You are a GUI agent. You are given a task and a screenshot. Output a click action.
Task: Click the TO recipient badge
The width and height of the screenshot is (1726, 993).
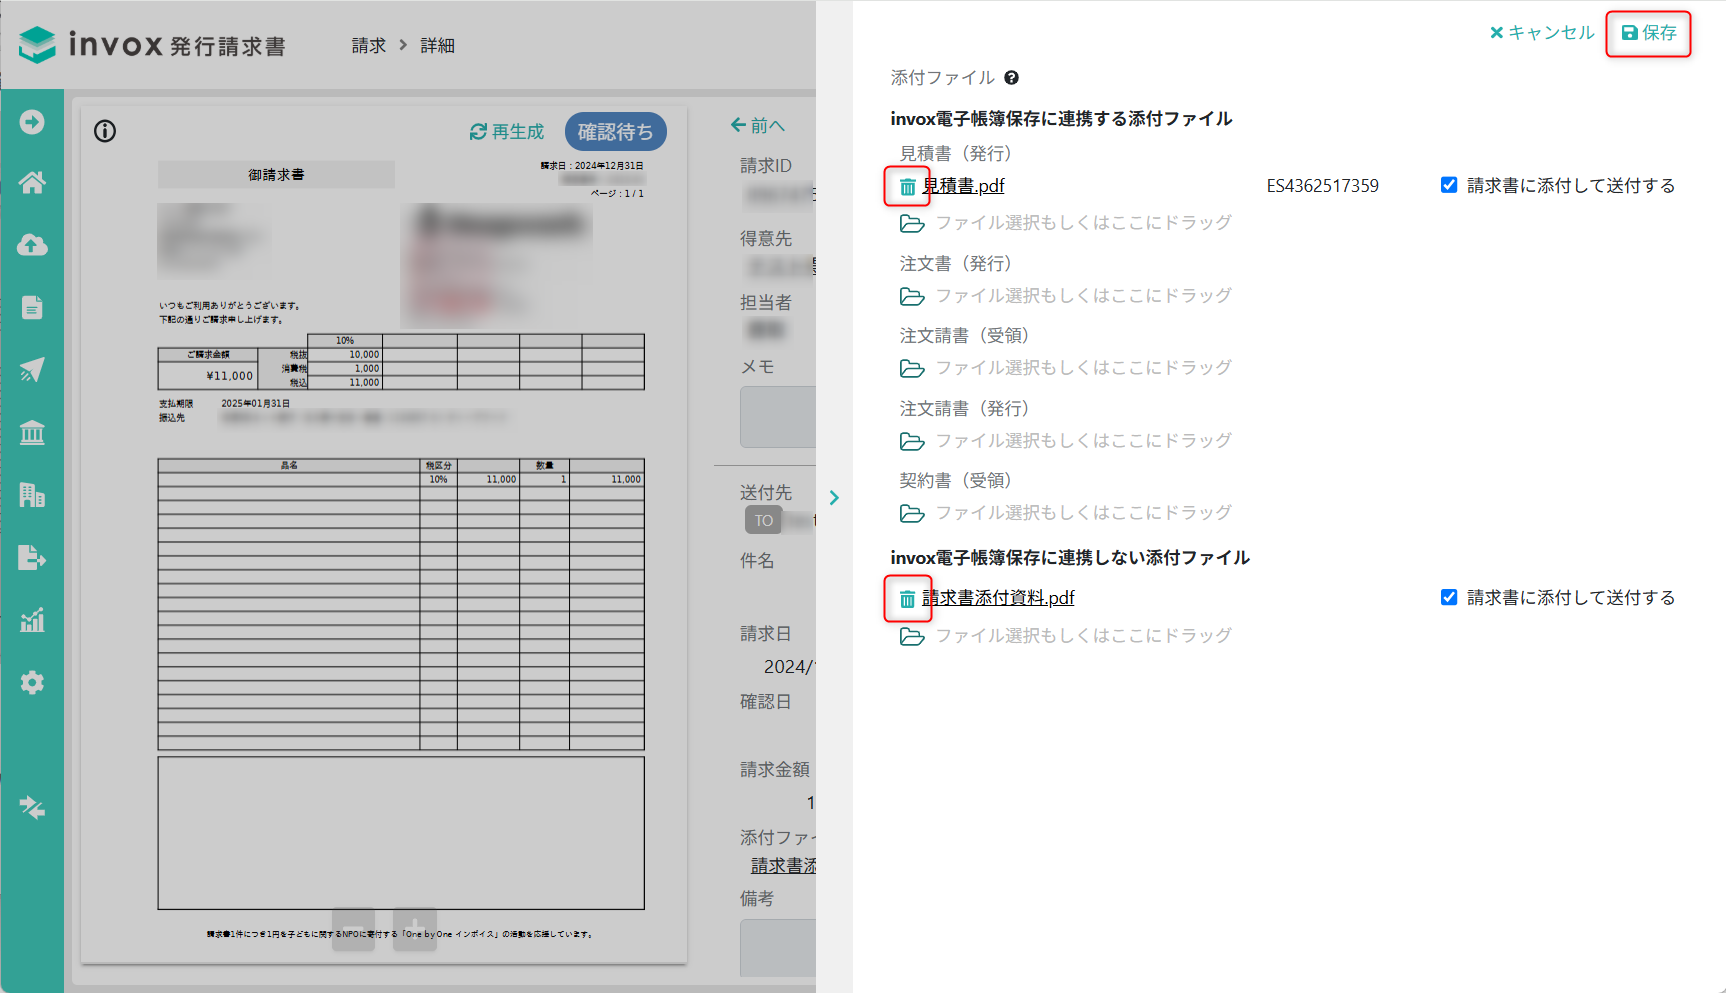click(x=764, y=521)
